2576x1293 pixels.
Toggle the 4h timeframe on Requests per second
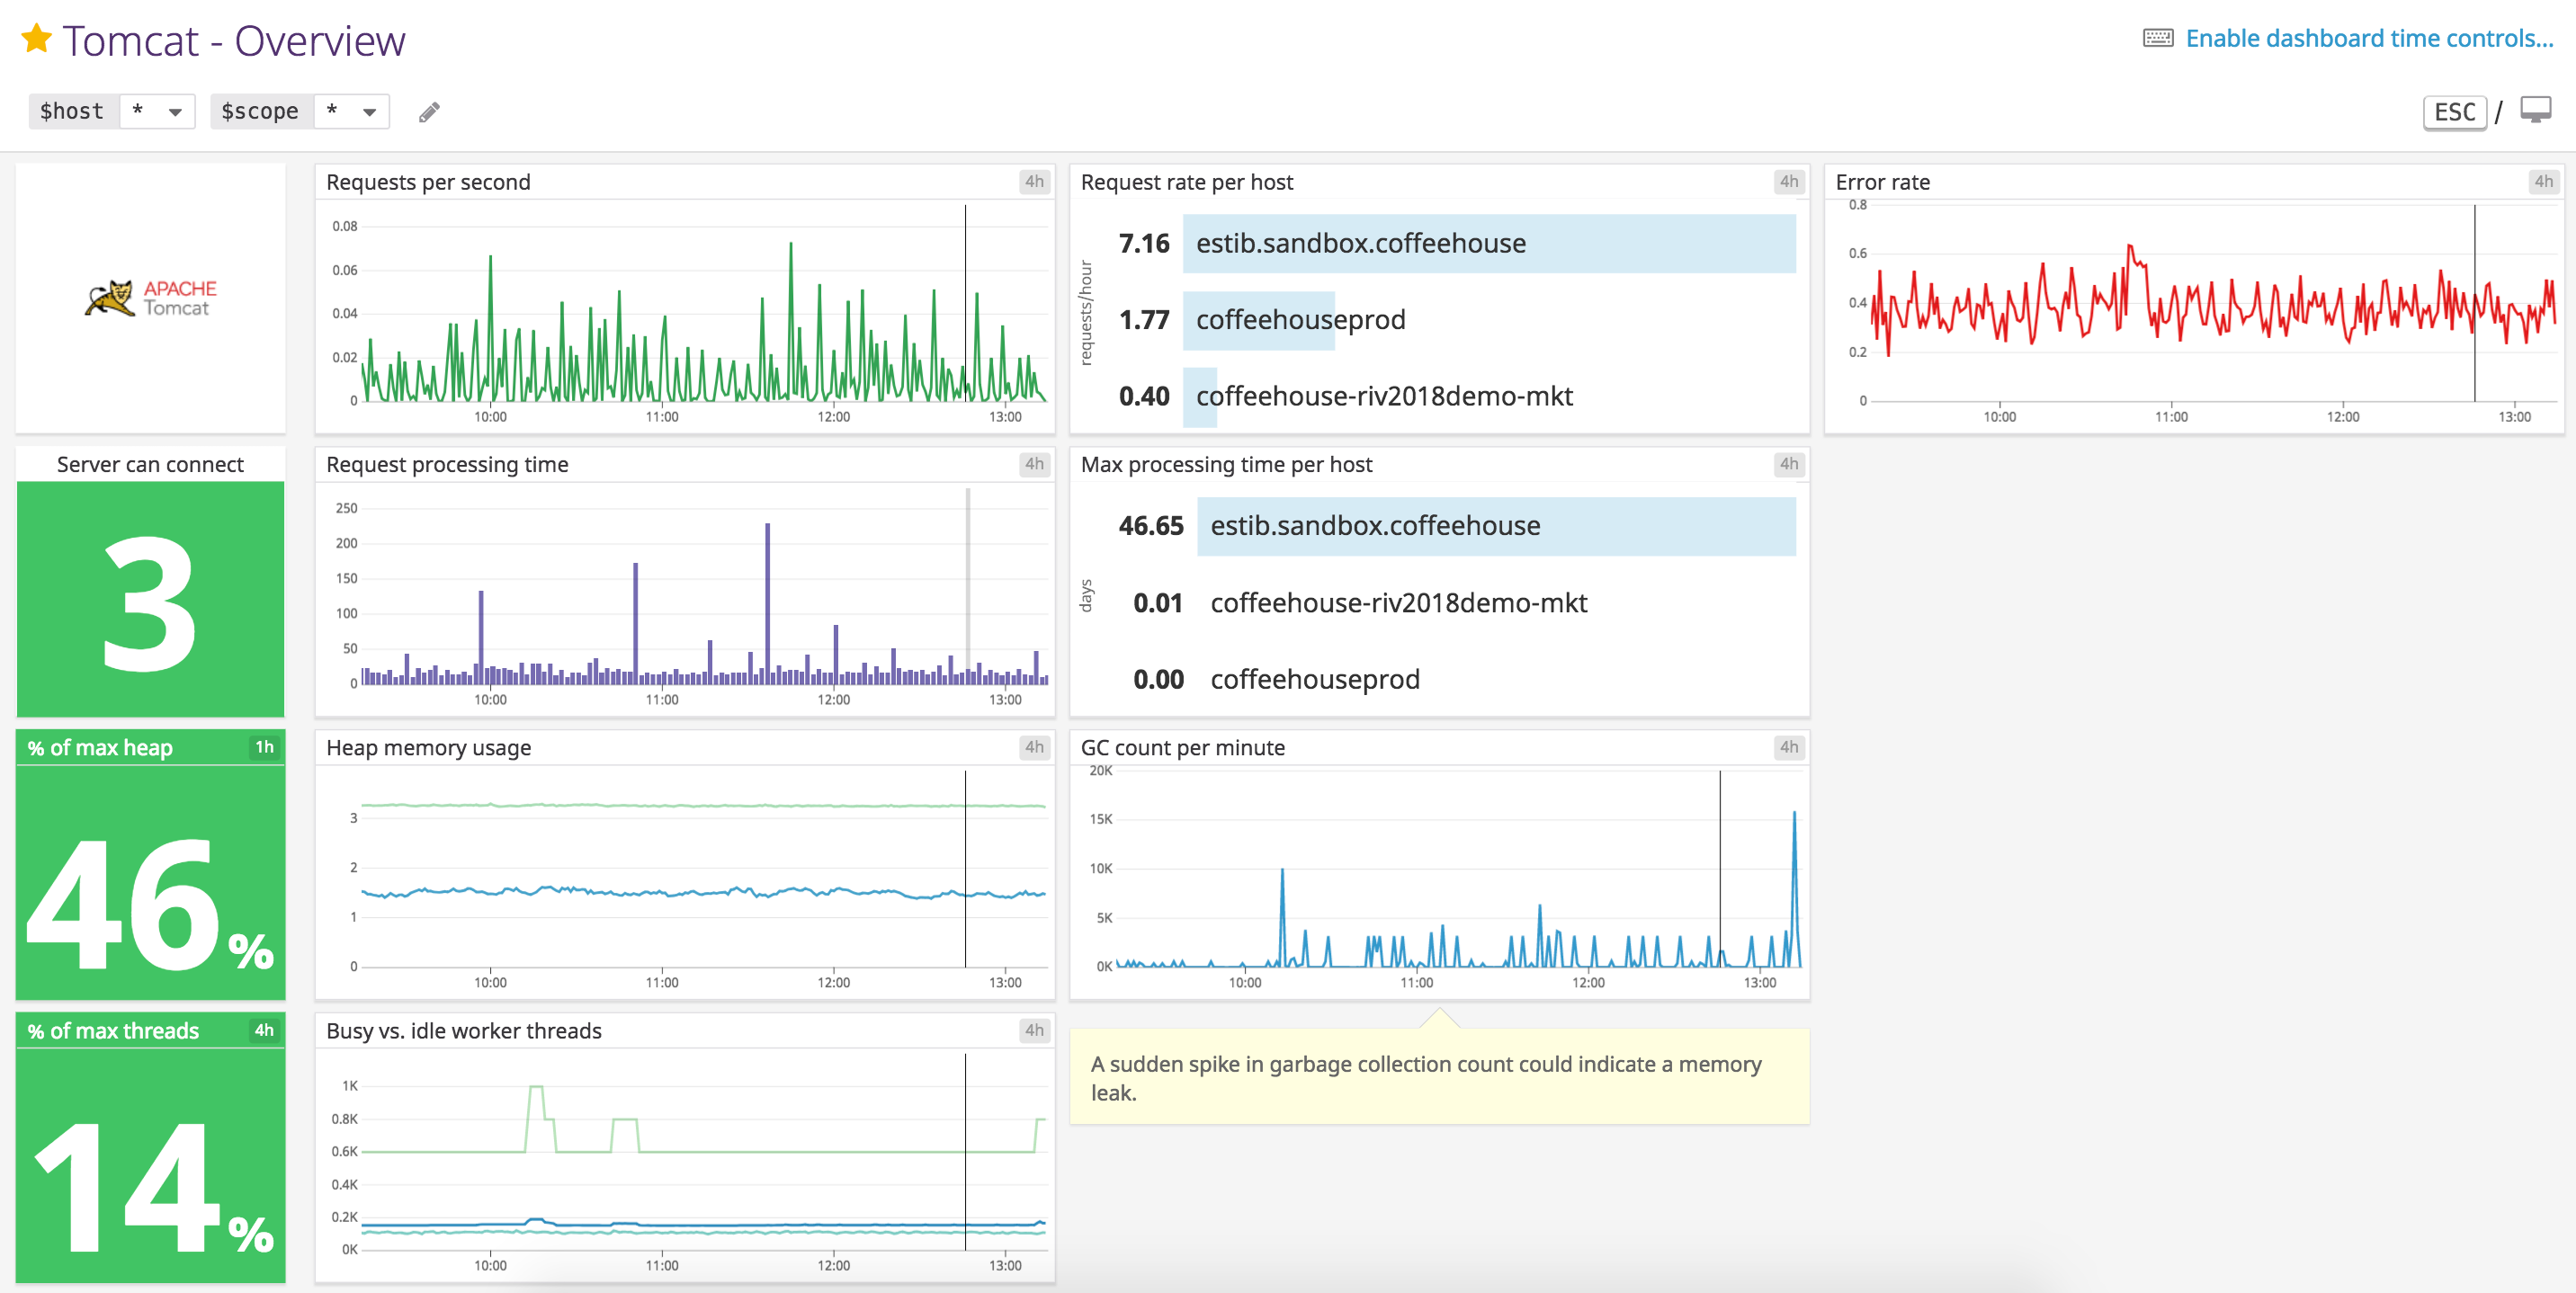pos(1035,182)
